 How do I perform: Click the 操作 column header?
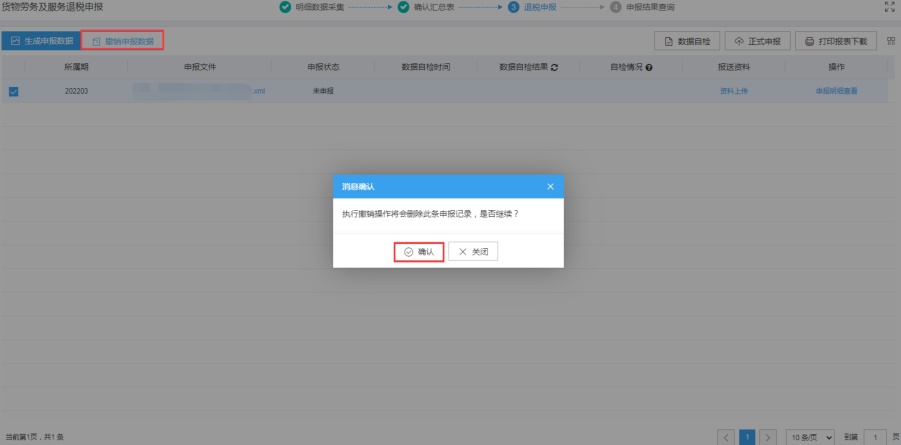coord(837,67)
